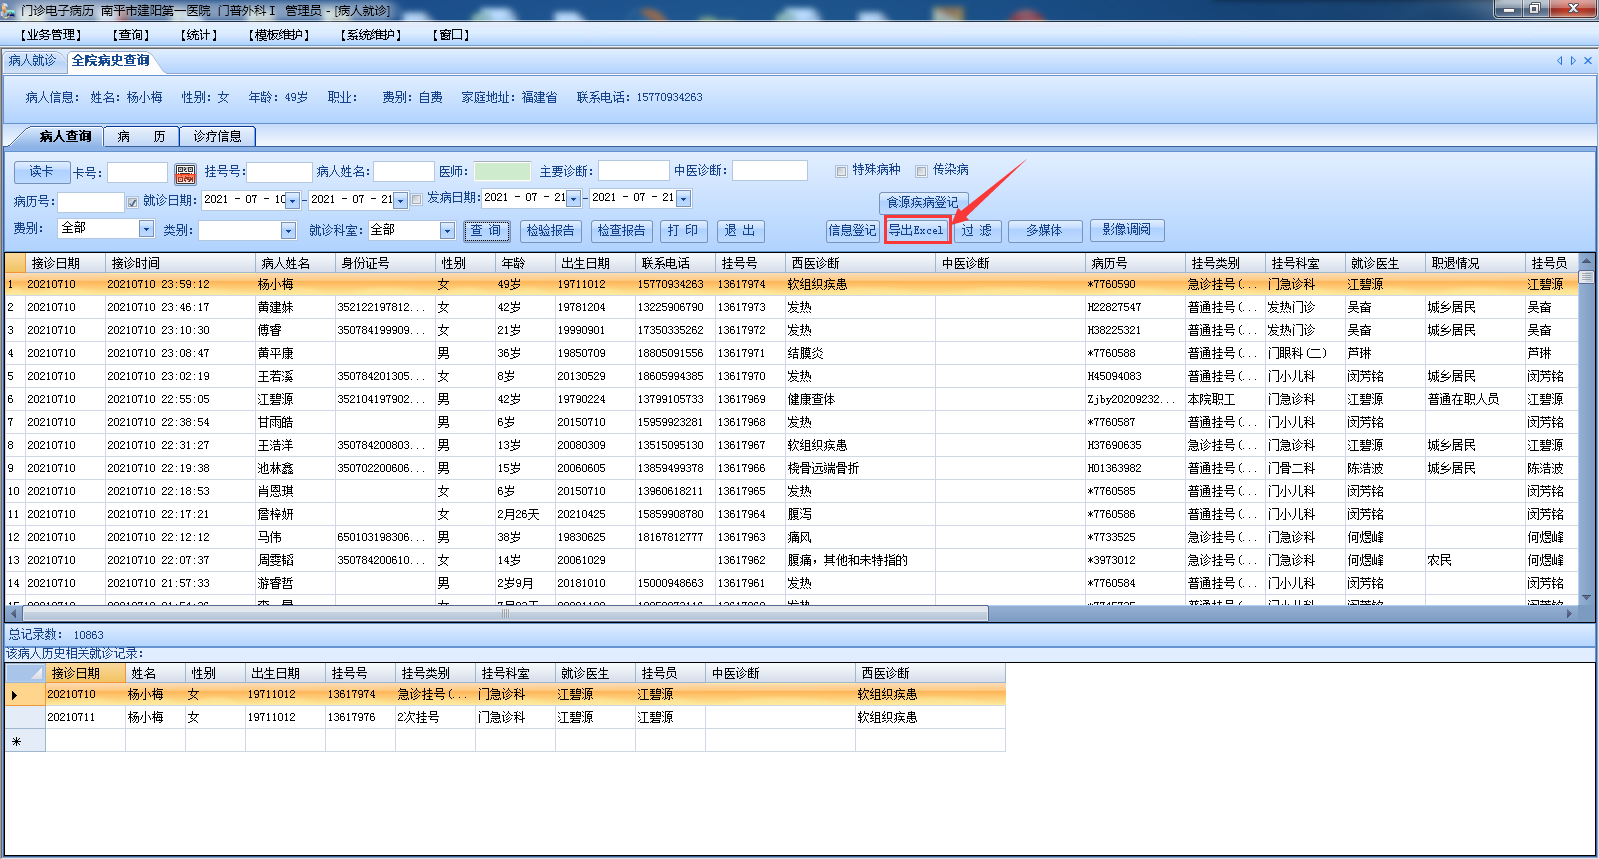Click the 病历号 input field
1599x859 pixels.
91,202
